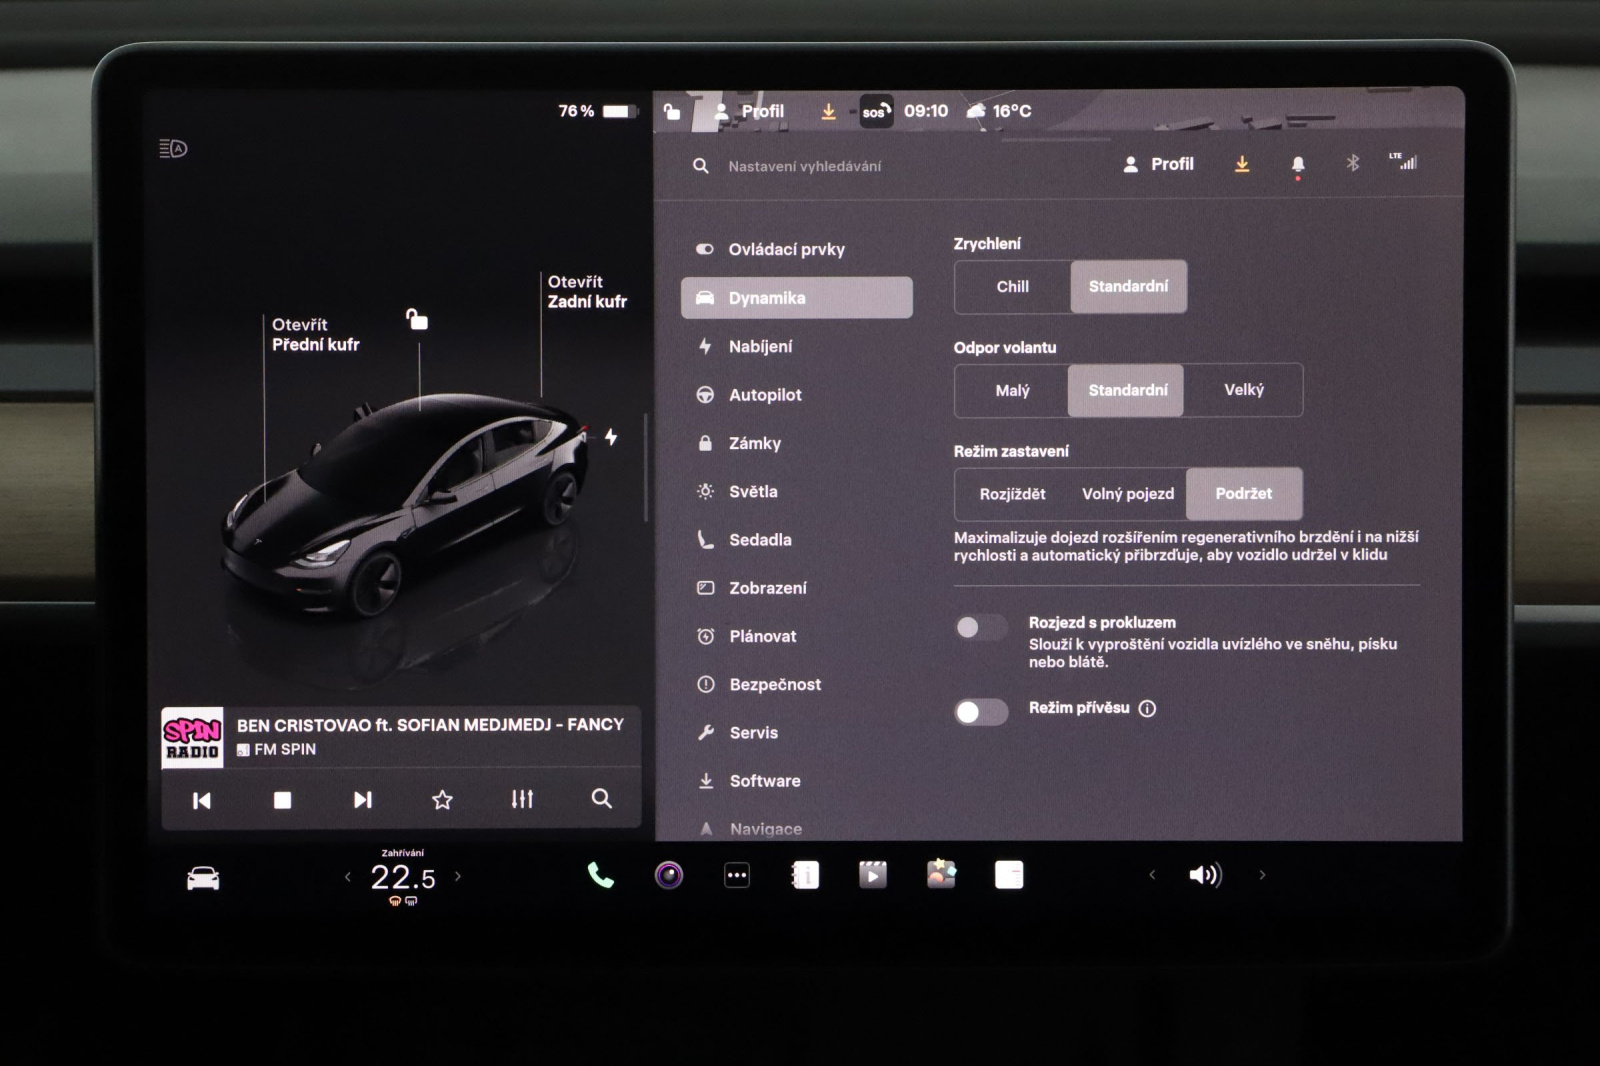Raise volume with right chevron

pyautogui.click(x=1262, y=875)
